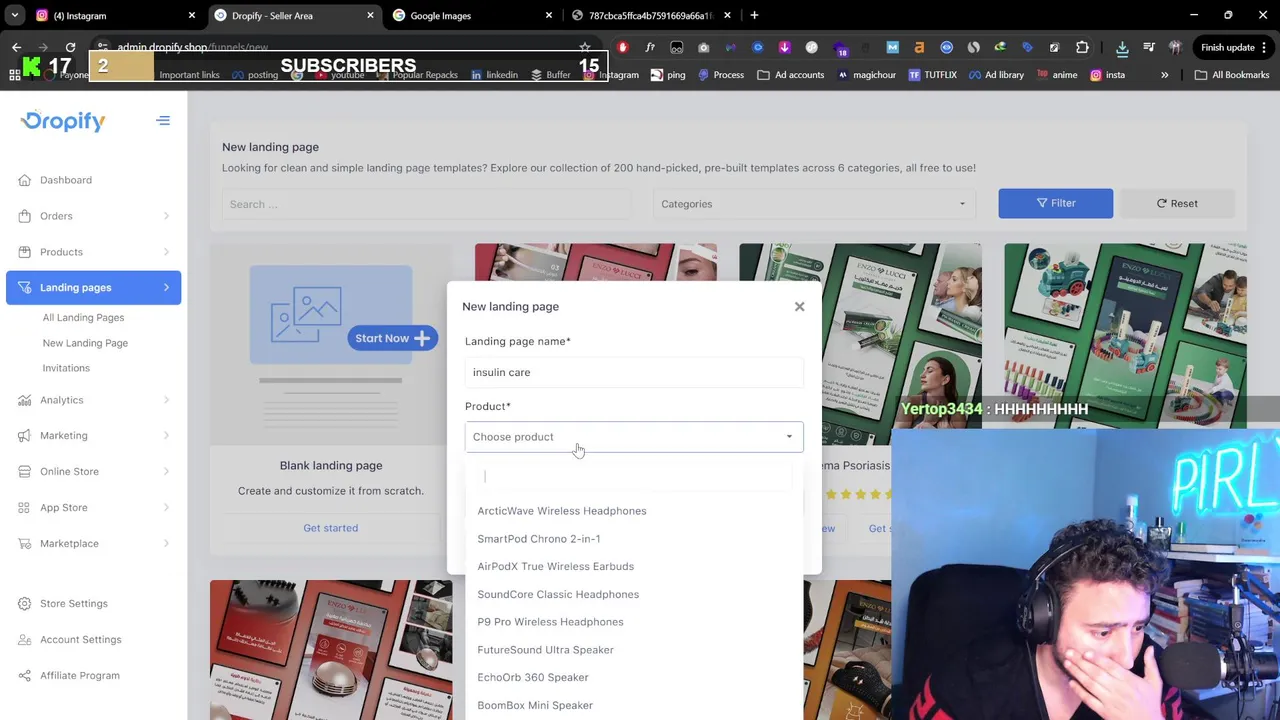Screen dimensions: 1280x720
Task: Expand the App Store submenu chevron
Action: click(166, 508)
